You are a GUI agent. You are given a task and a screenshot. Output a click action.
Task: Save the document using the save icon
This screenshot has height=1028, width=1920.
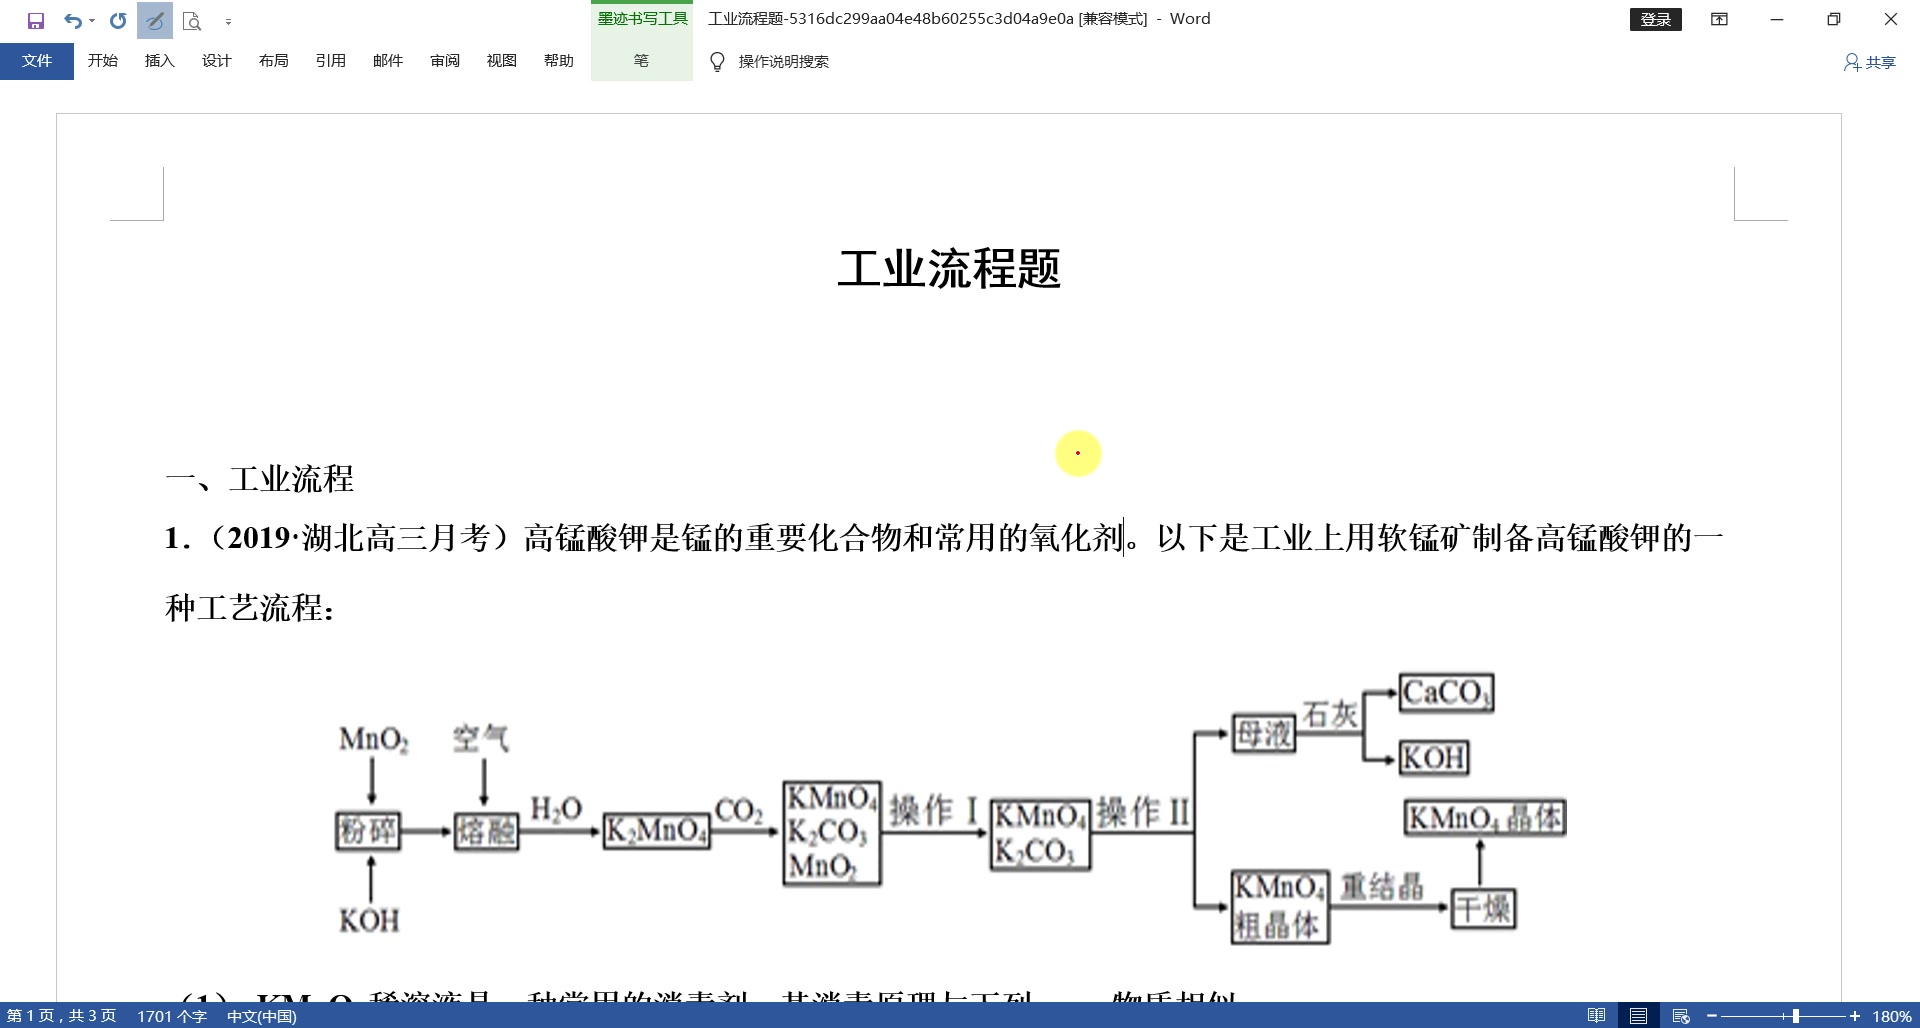coord(36,20)
